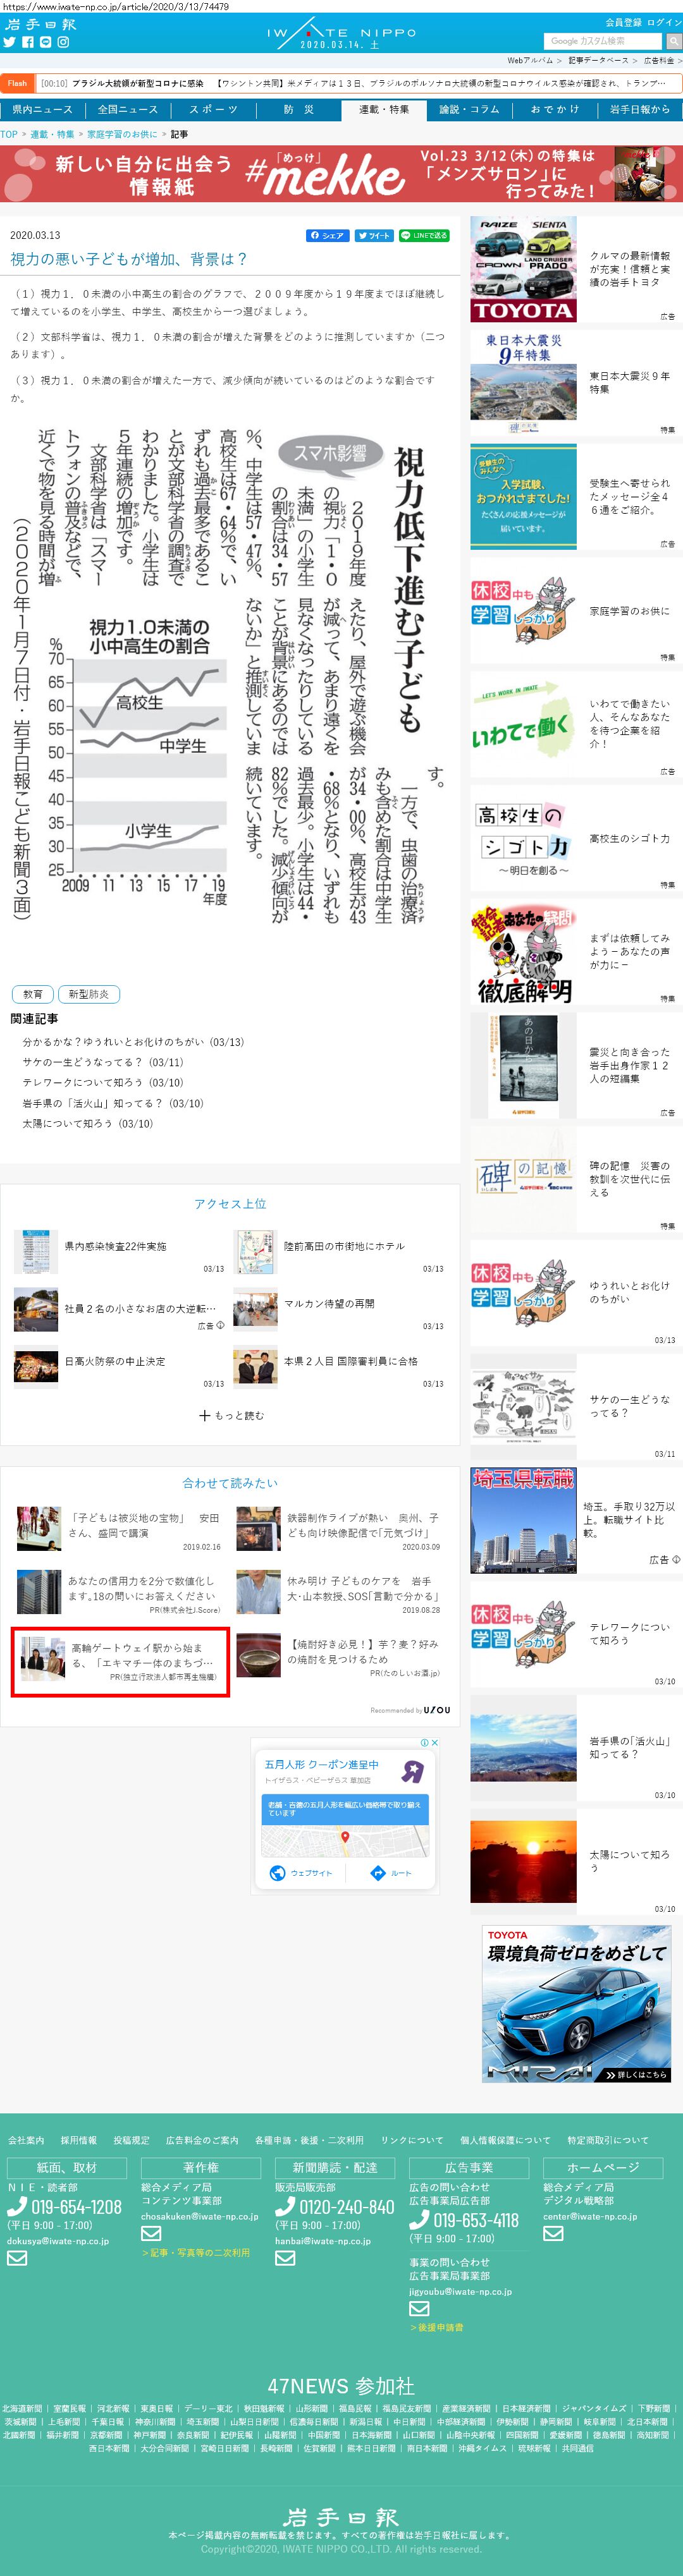Open the Toyota MIRAI ad banner image

(x=576, y=2005)
